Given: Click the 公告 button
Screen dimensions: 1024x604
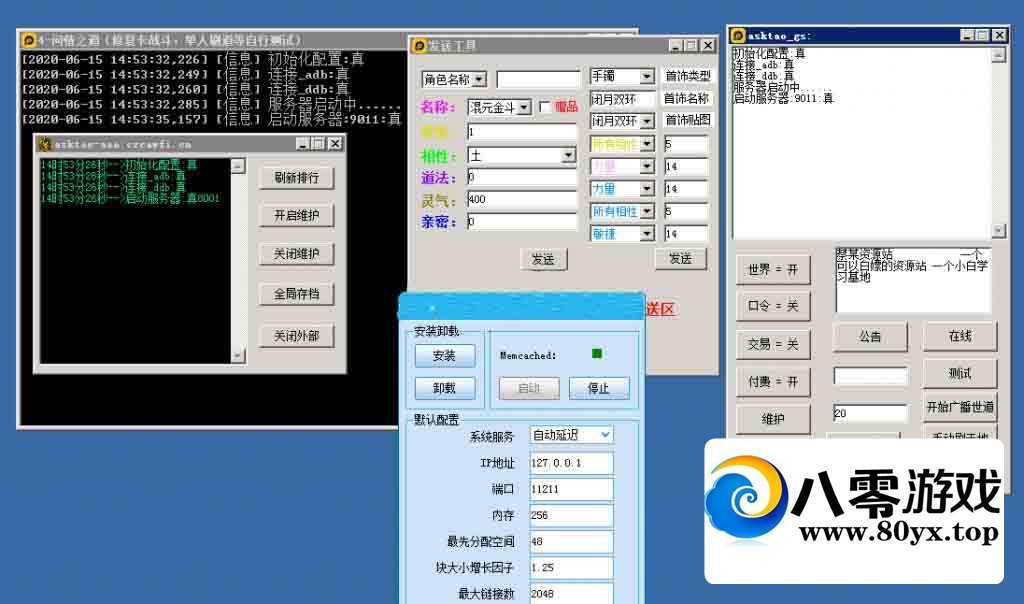Looking at the screenshot, I should tap(870, 337).
